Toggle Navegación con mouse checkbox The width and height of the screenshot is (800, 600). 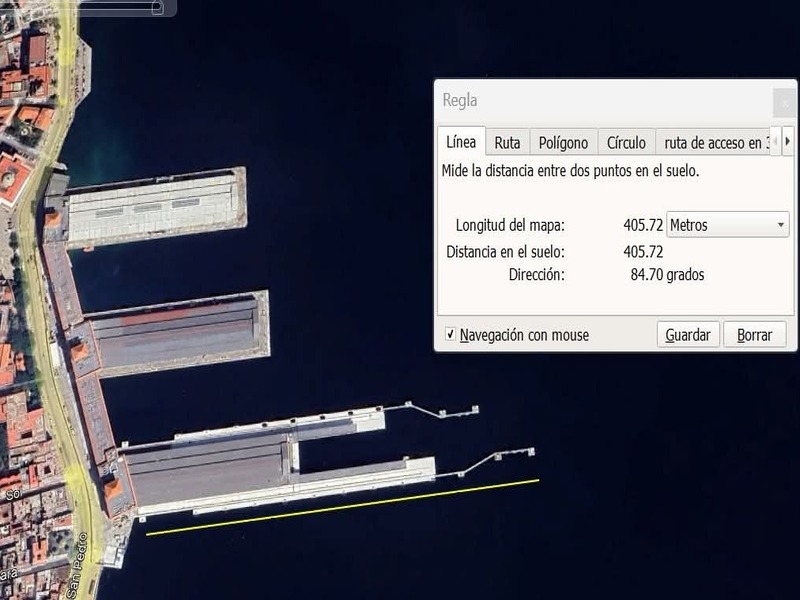pyautogui.click(x=451, y=335)
